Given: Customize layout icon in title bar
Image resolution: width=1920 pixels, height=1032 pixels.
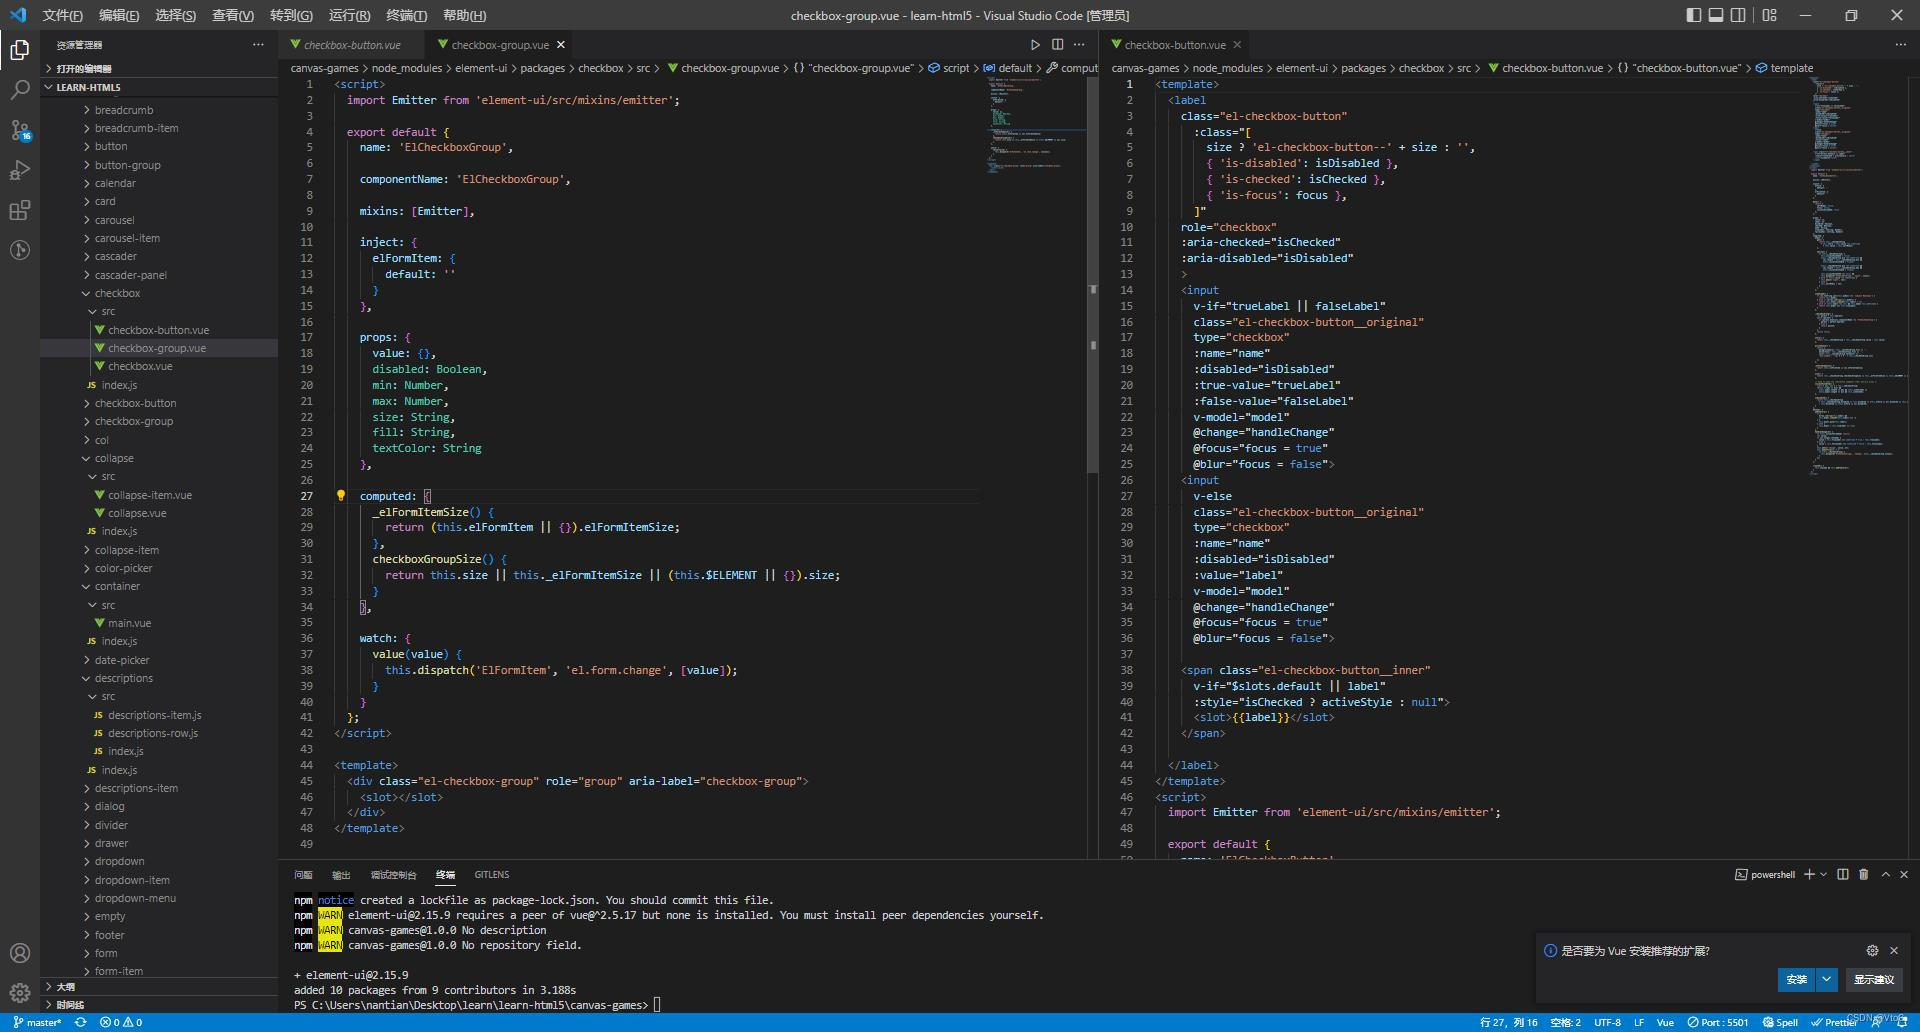Looking at the screenshot, I should [1770, 15].
